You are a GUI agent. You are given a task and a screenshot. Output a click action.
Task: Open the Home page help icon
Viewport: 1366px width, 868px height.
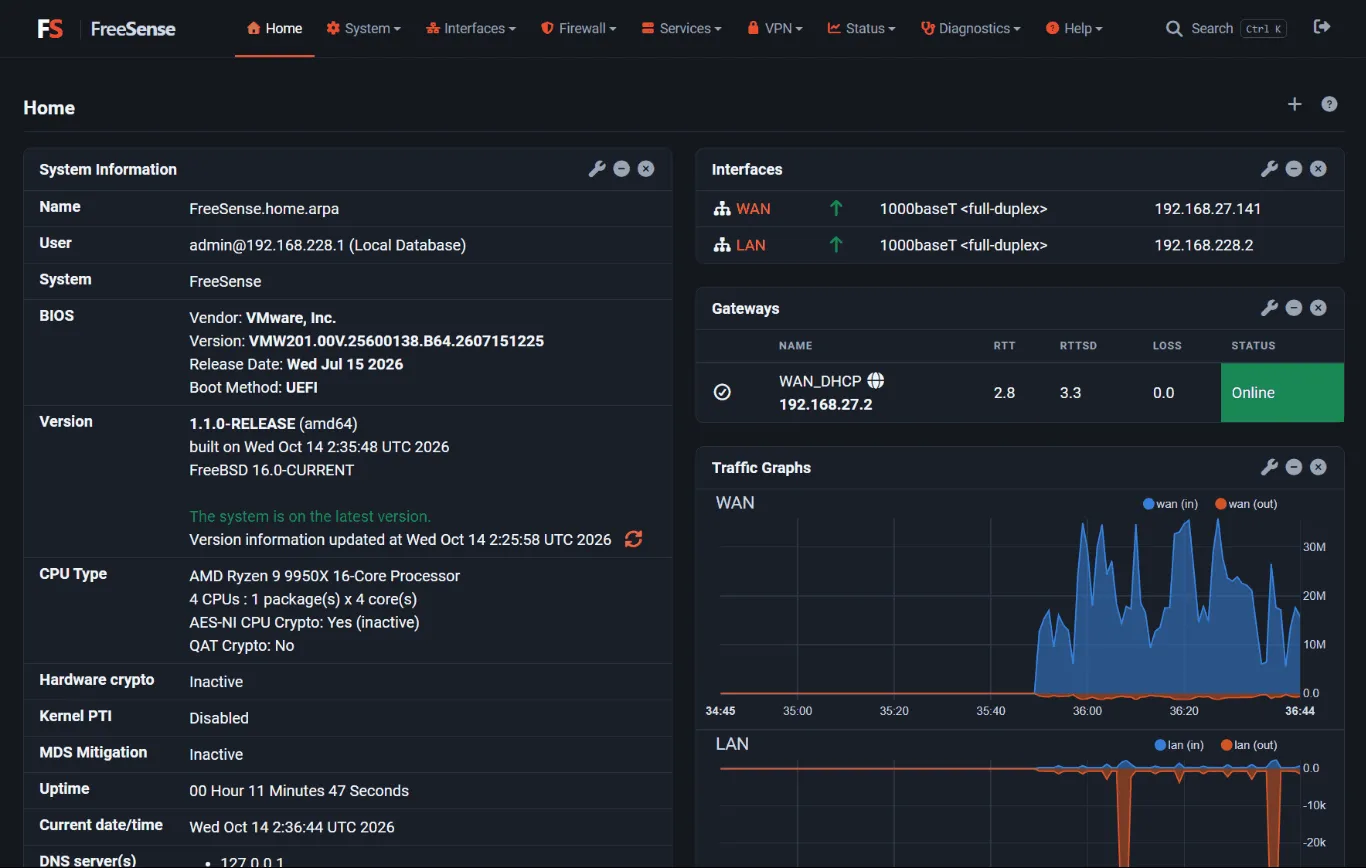pos(1329,104)
